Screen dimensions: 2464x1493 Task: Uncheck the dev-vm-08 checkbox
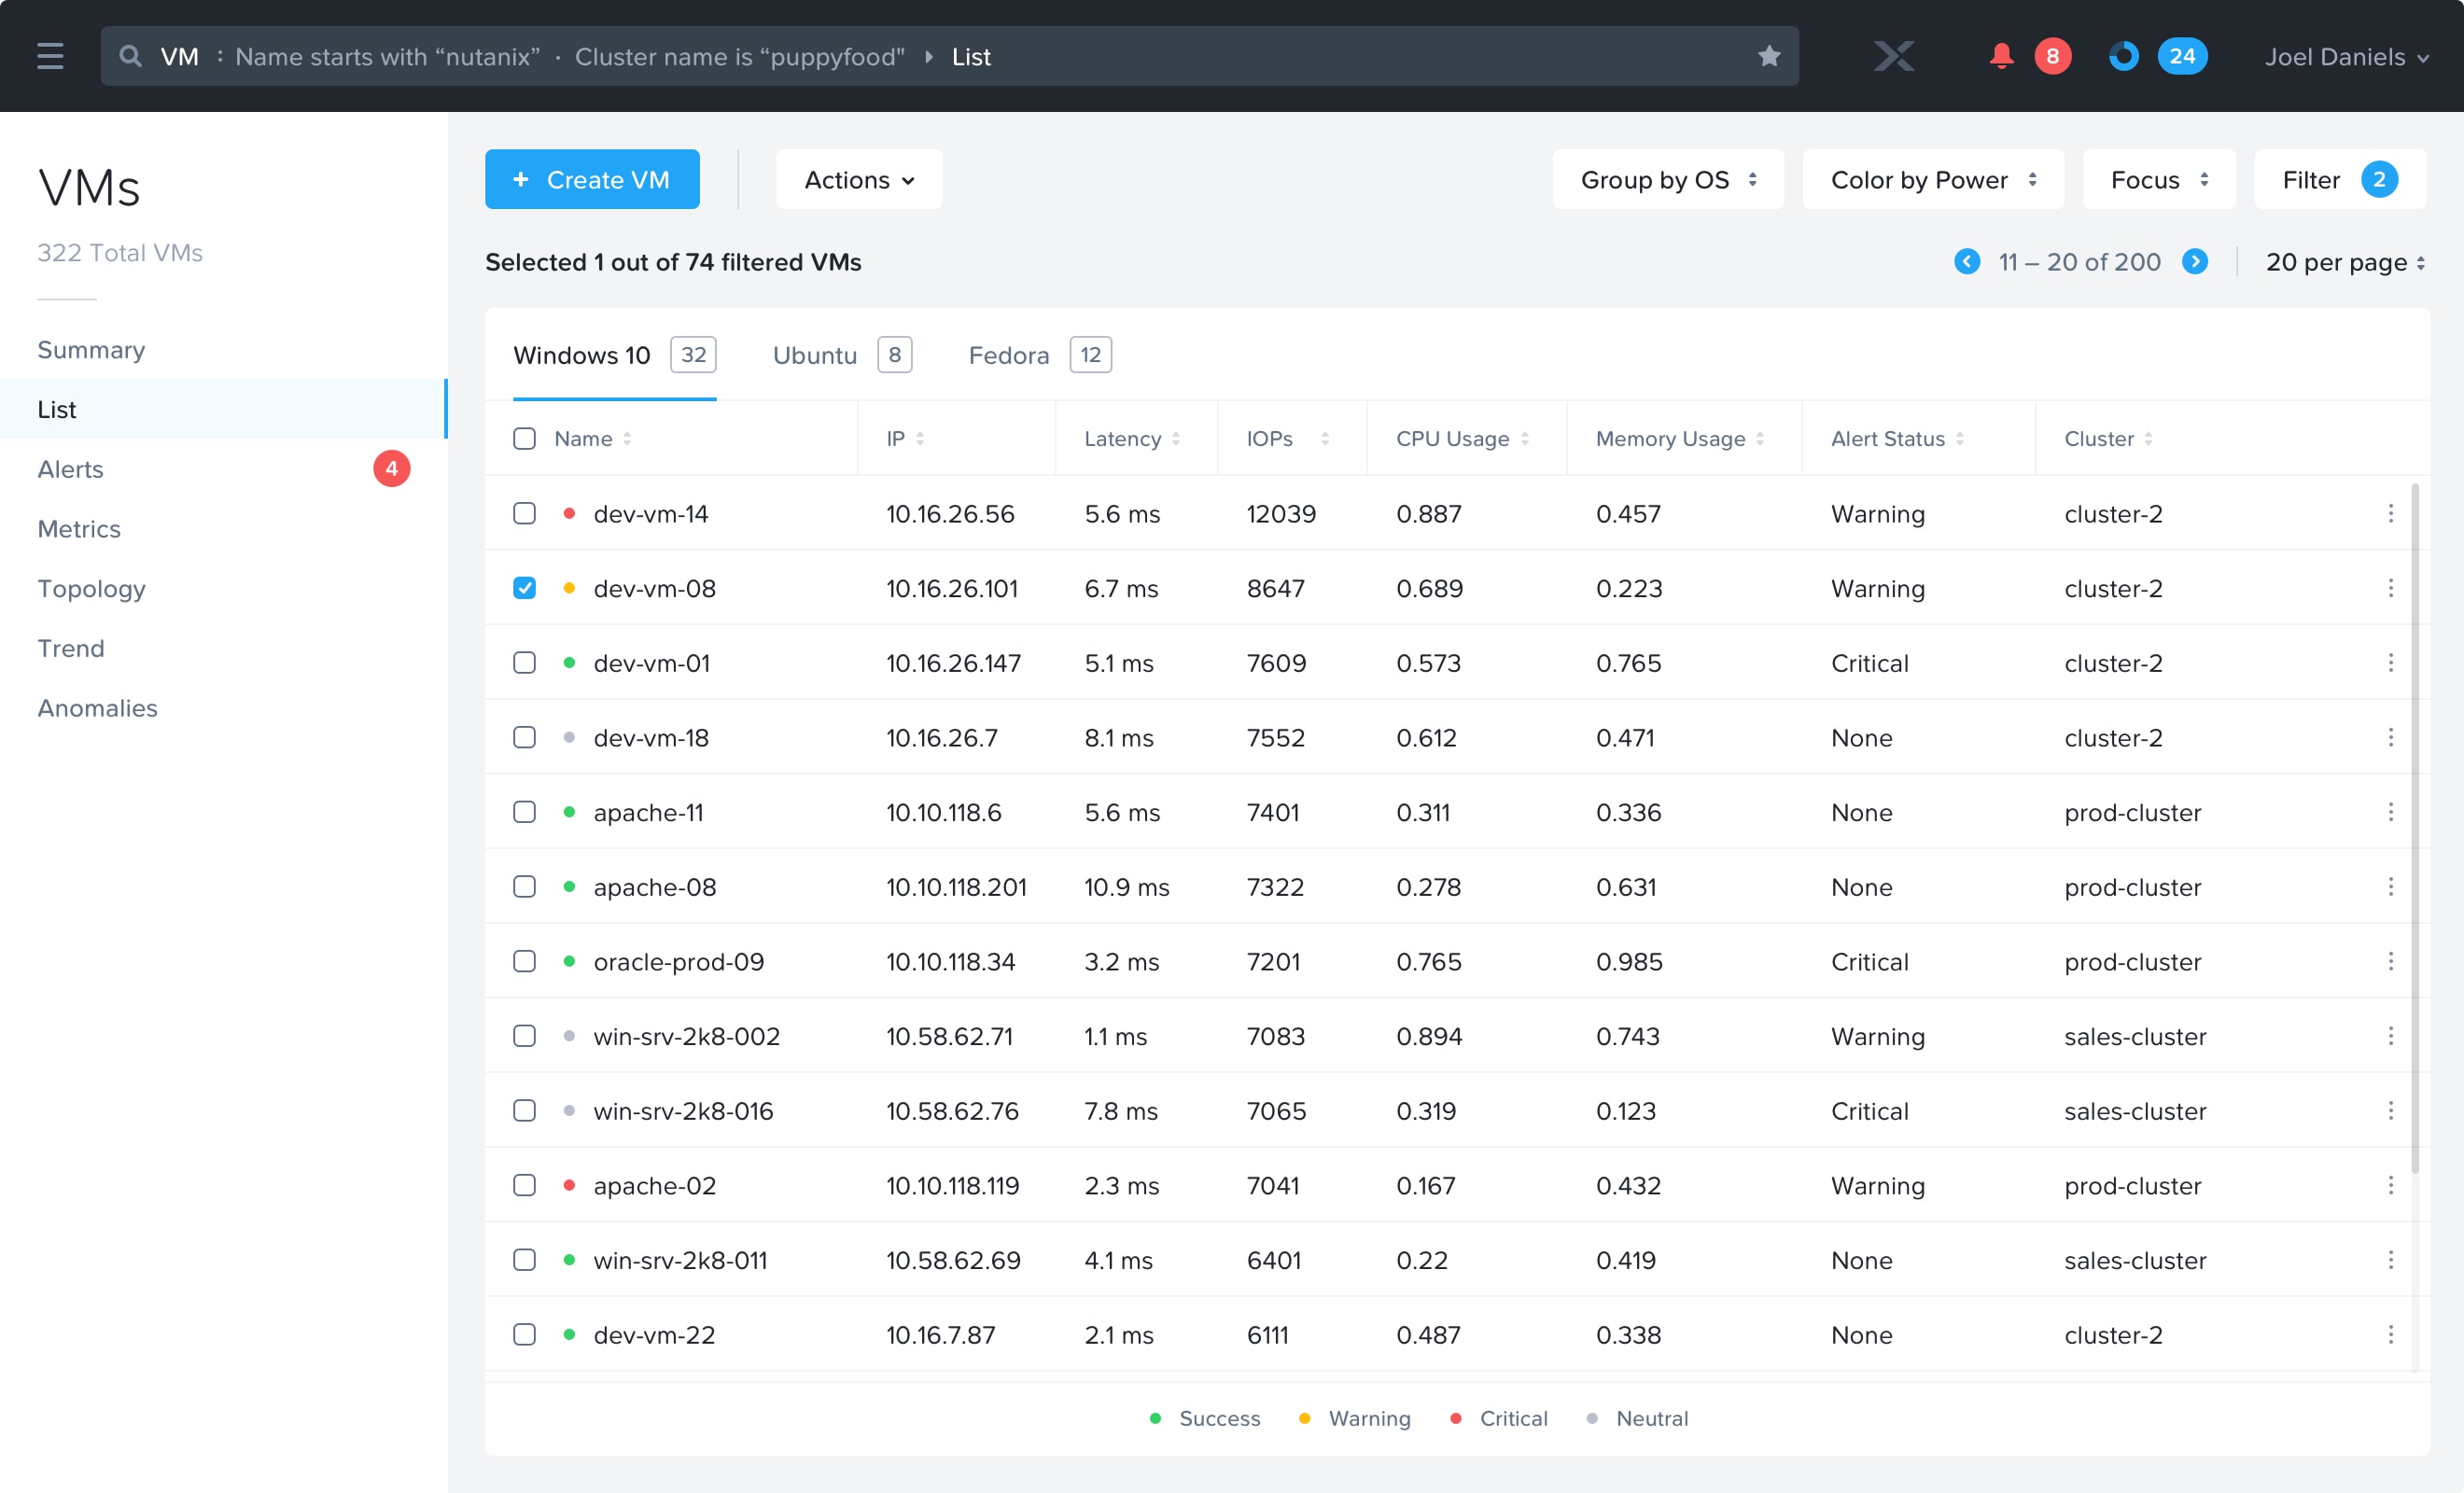[x=524, y=588]
